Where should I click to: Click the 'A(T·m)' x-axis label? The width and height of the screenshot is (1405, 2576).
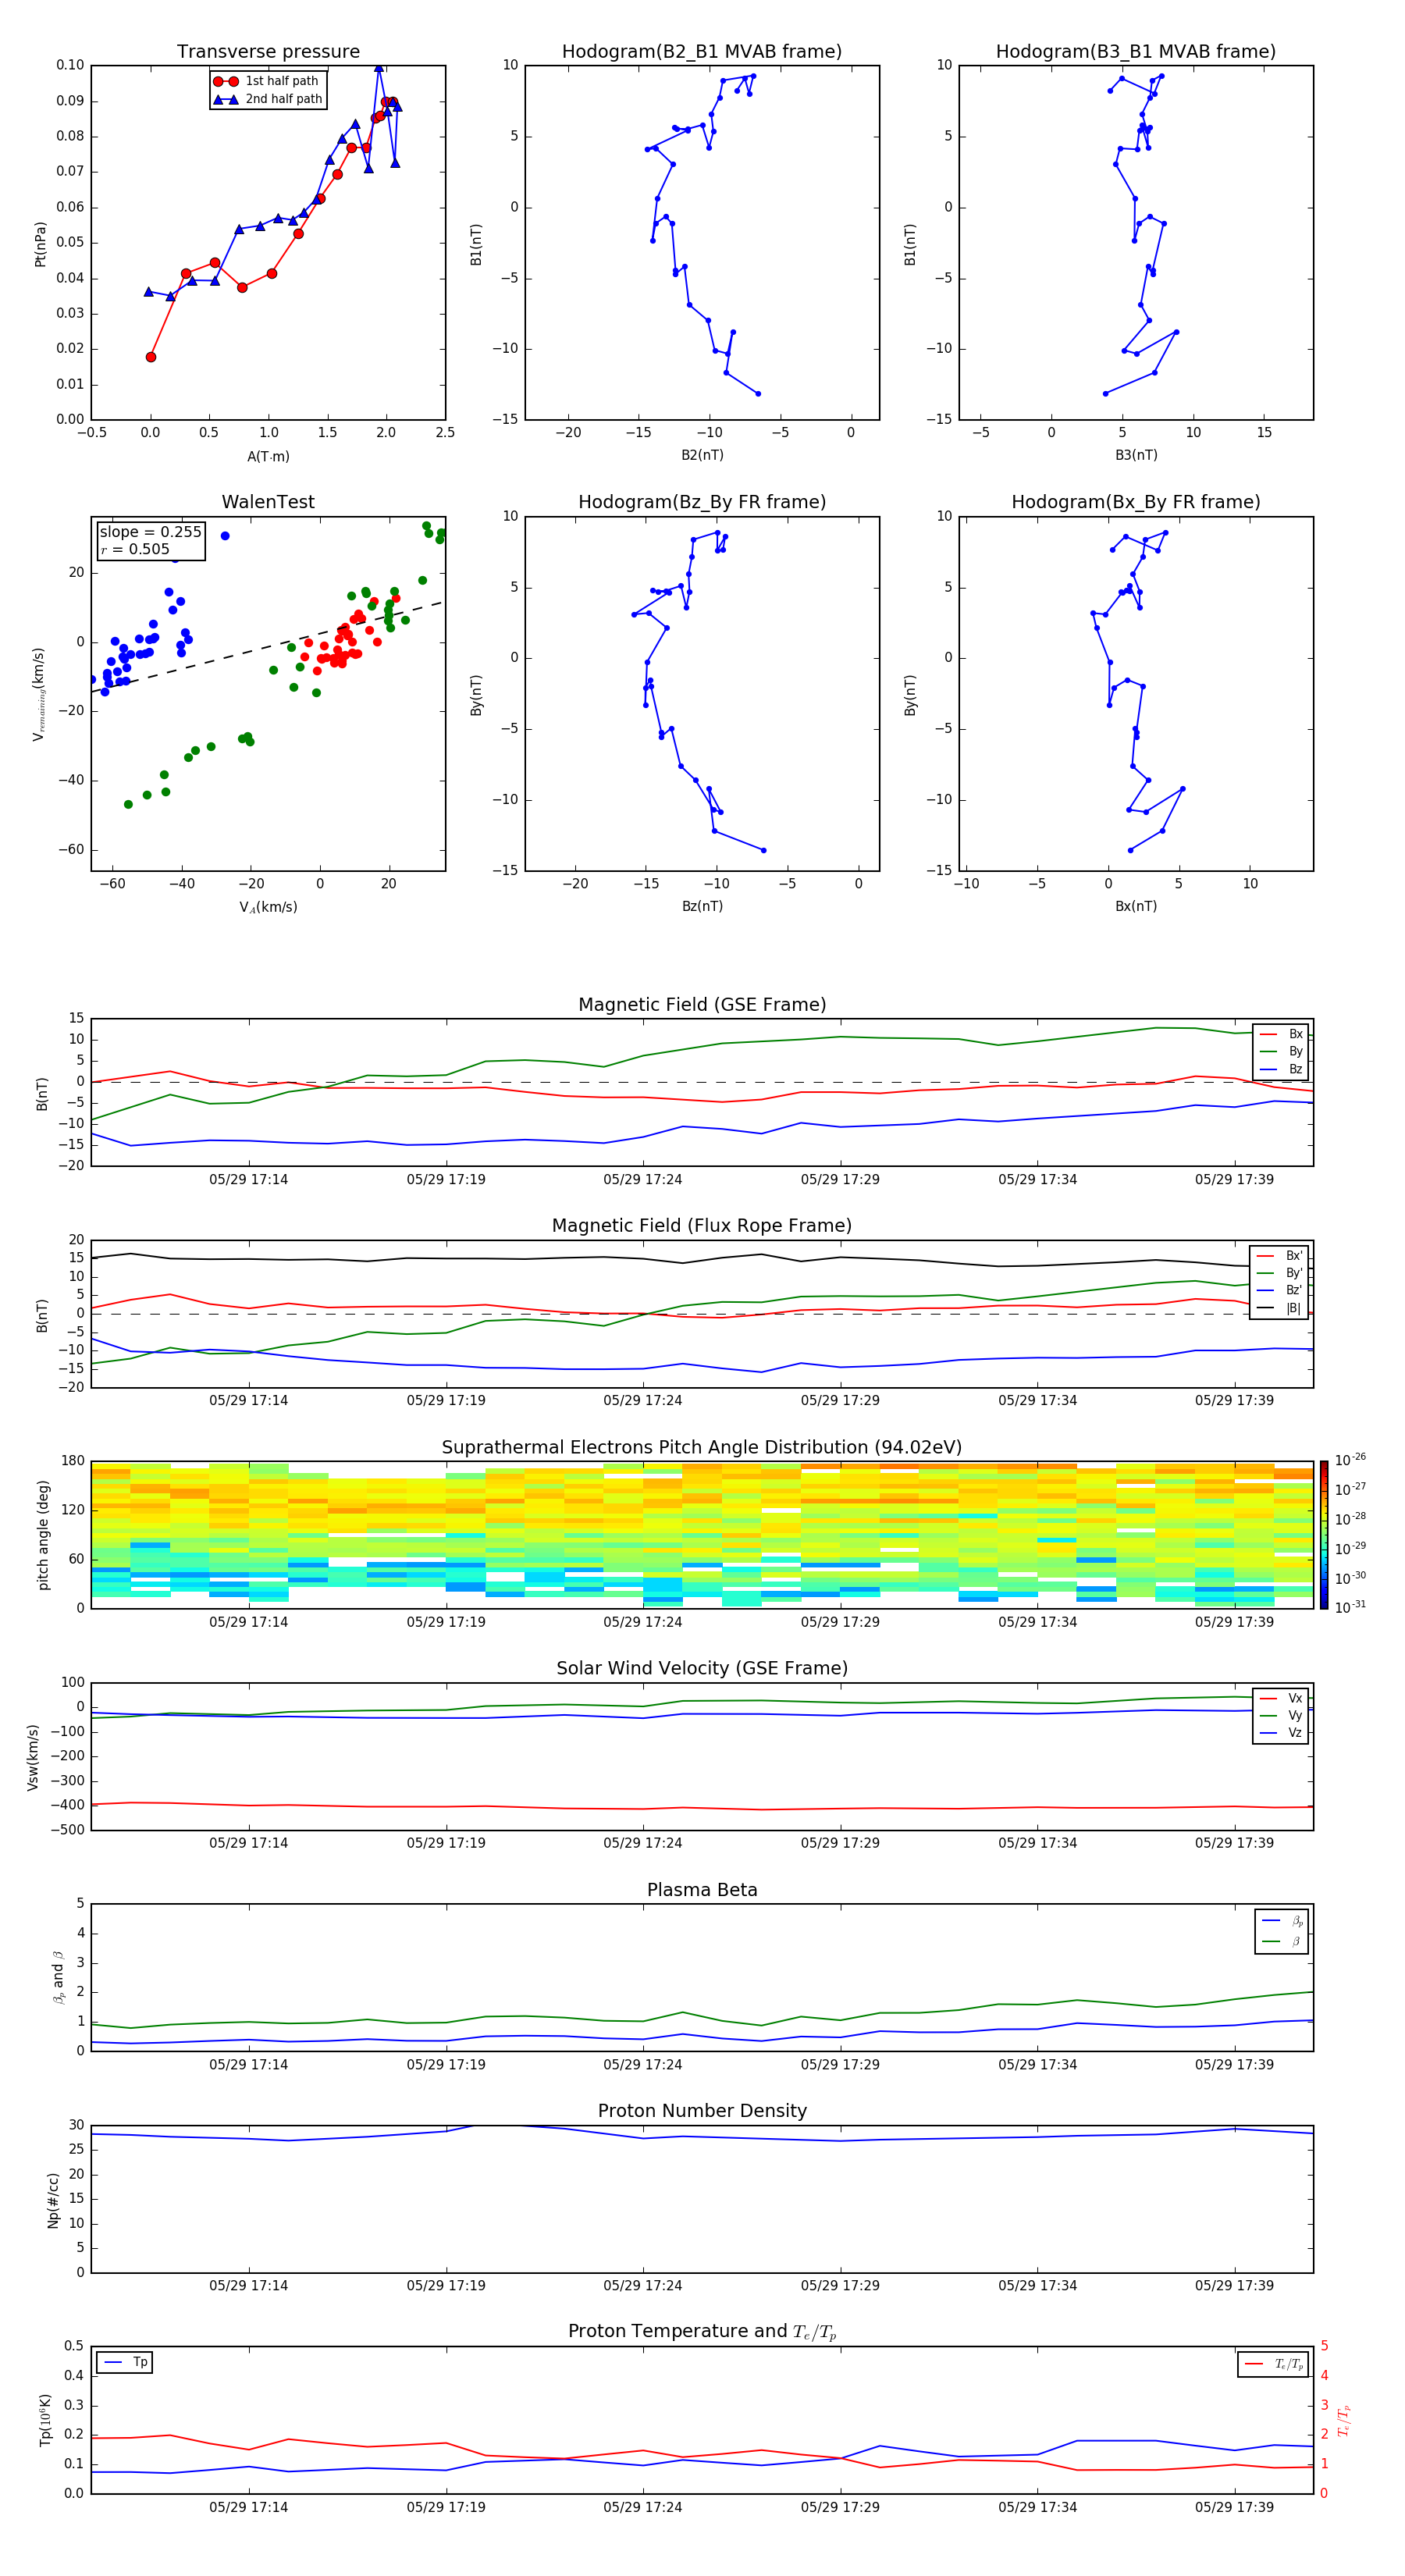(x=268, y=457)
